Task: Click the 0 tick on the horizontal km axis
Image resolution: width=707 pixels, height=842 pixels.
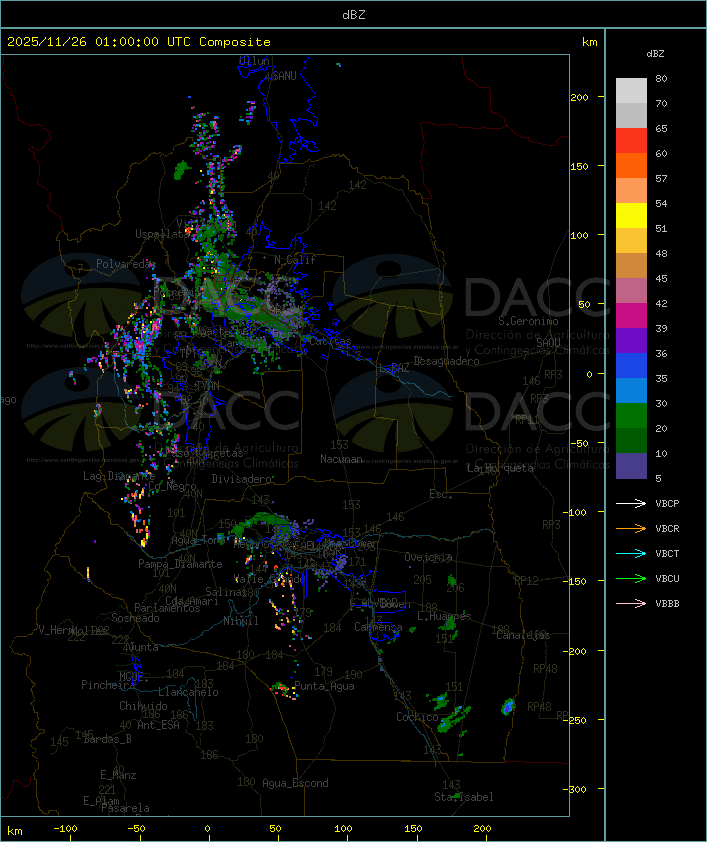Action: point(208,829)
